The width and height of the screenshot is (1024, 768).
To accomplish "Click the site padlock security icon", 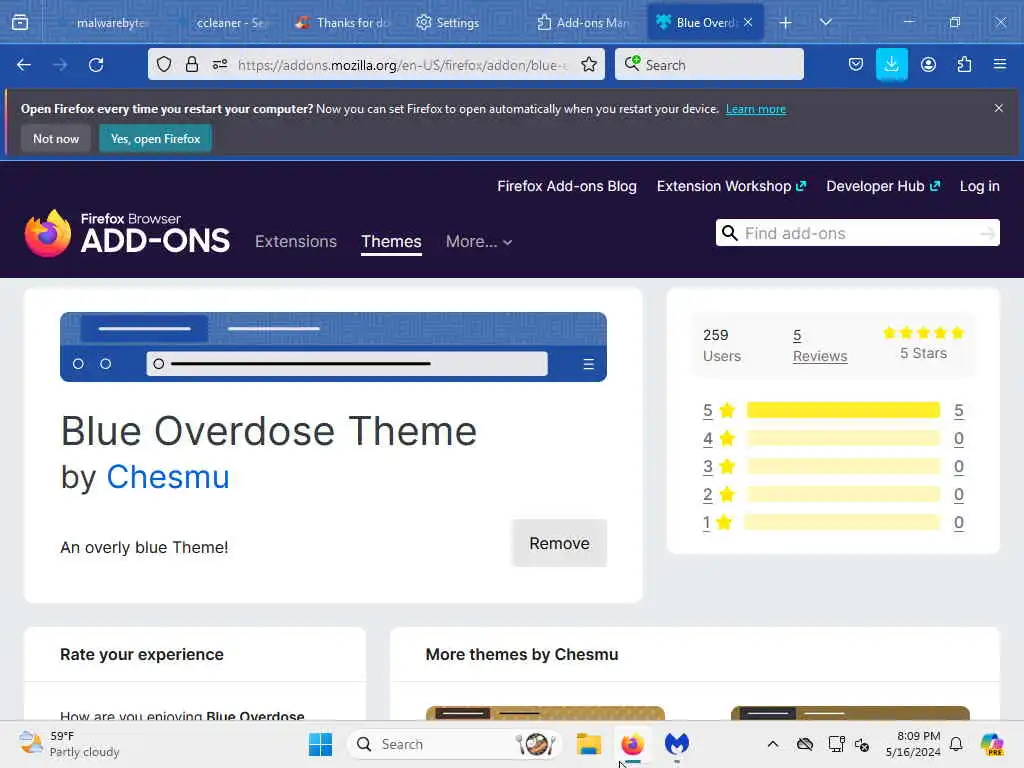I will click(x=191, y=64).
